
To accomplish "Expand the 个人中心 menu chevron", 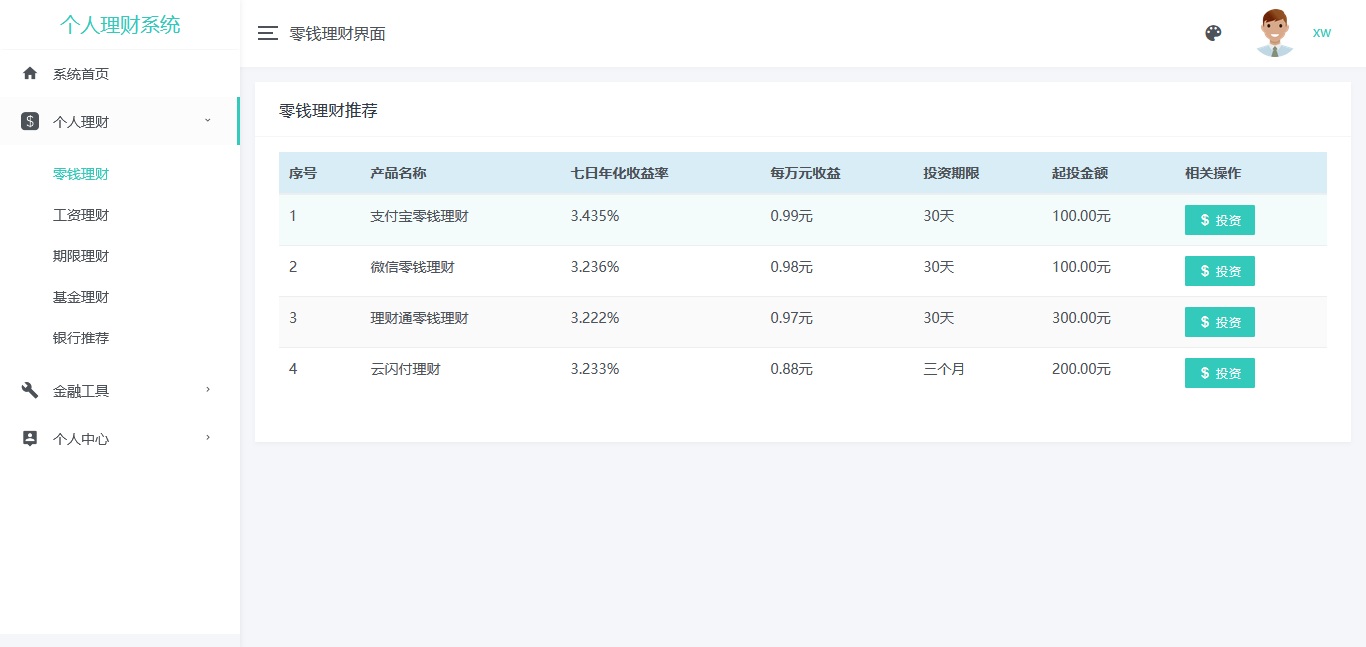I will [x=208, y=437].
